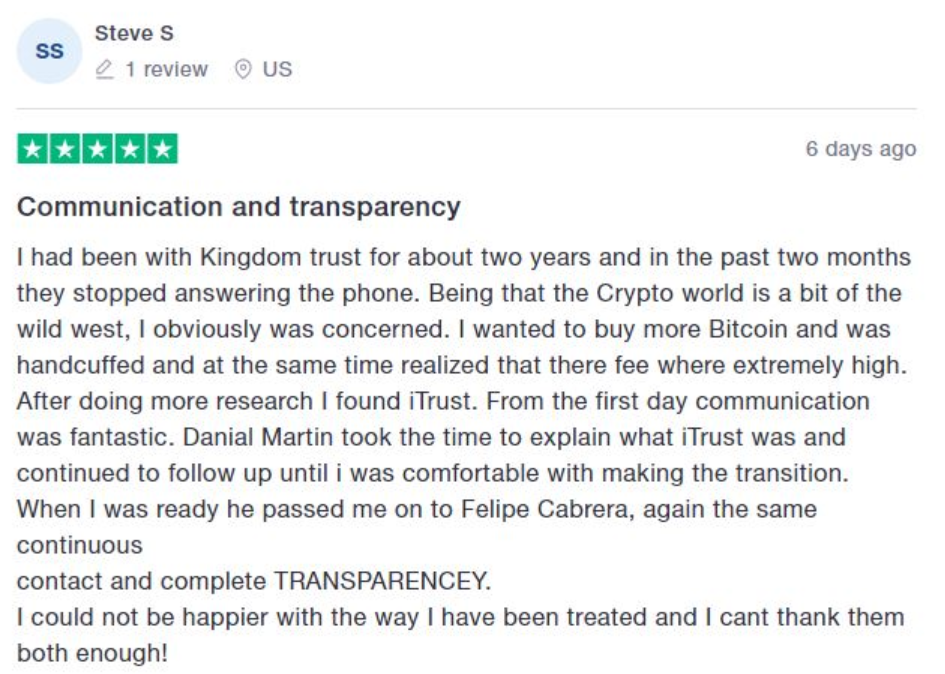Open the Steve S reviewer profile name
The image size is (945, 674).
pyautogui.click(x=134, y=33)
